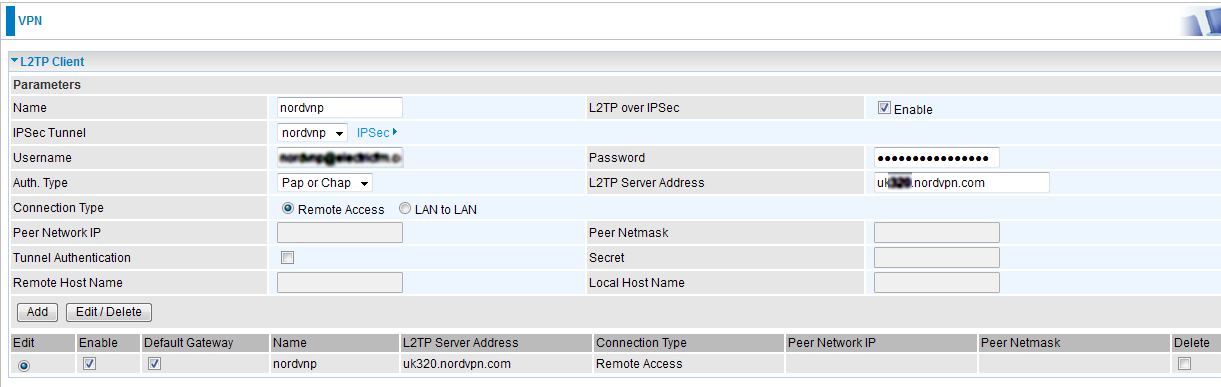Collapse the L2TP Client section arrow
The height and width of the screenshot is (387, 1221).
pyautogui.click(x=15, y=62)
